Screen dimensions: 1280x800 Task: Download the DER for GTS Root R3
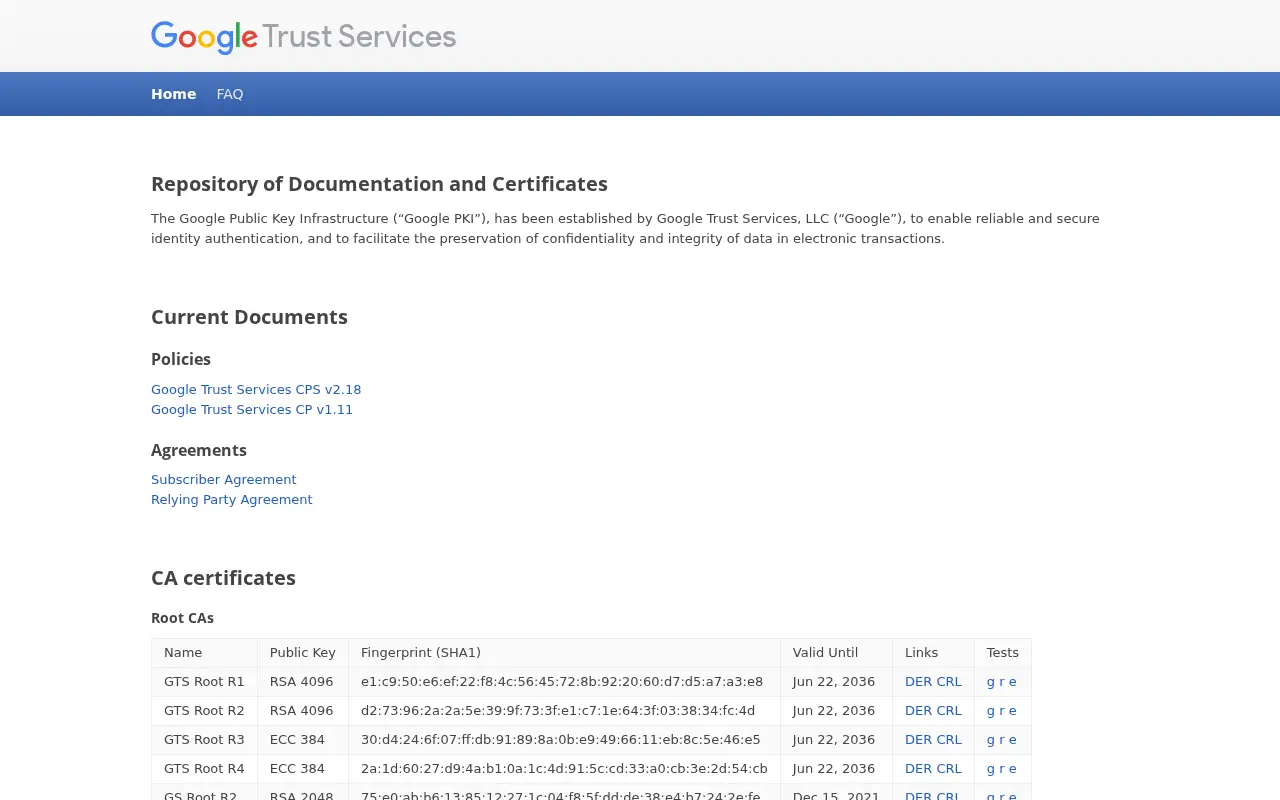pos(918,740)
